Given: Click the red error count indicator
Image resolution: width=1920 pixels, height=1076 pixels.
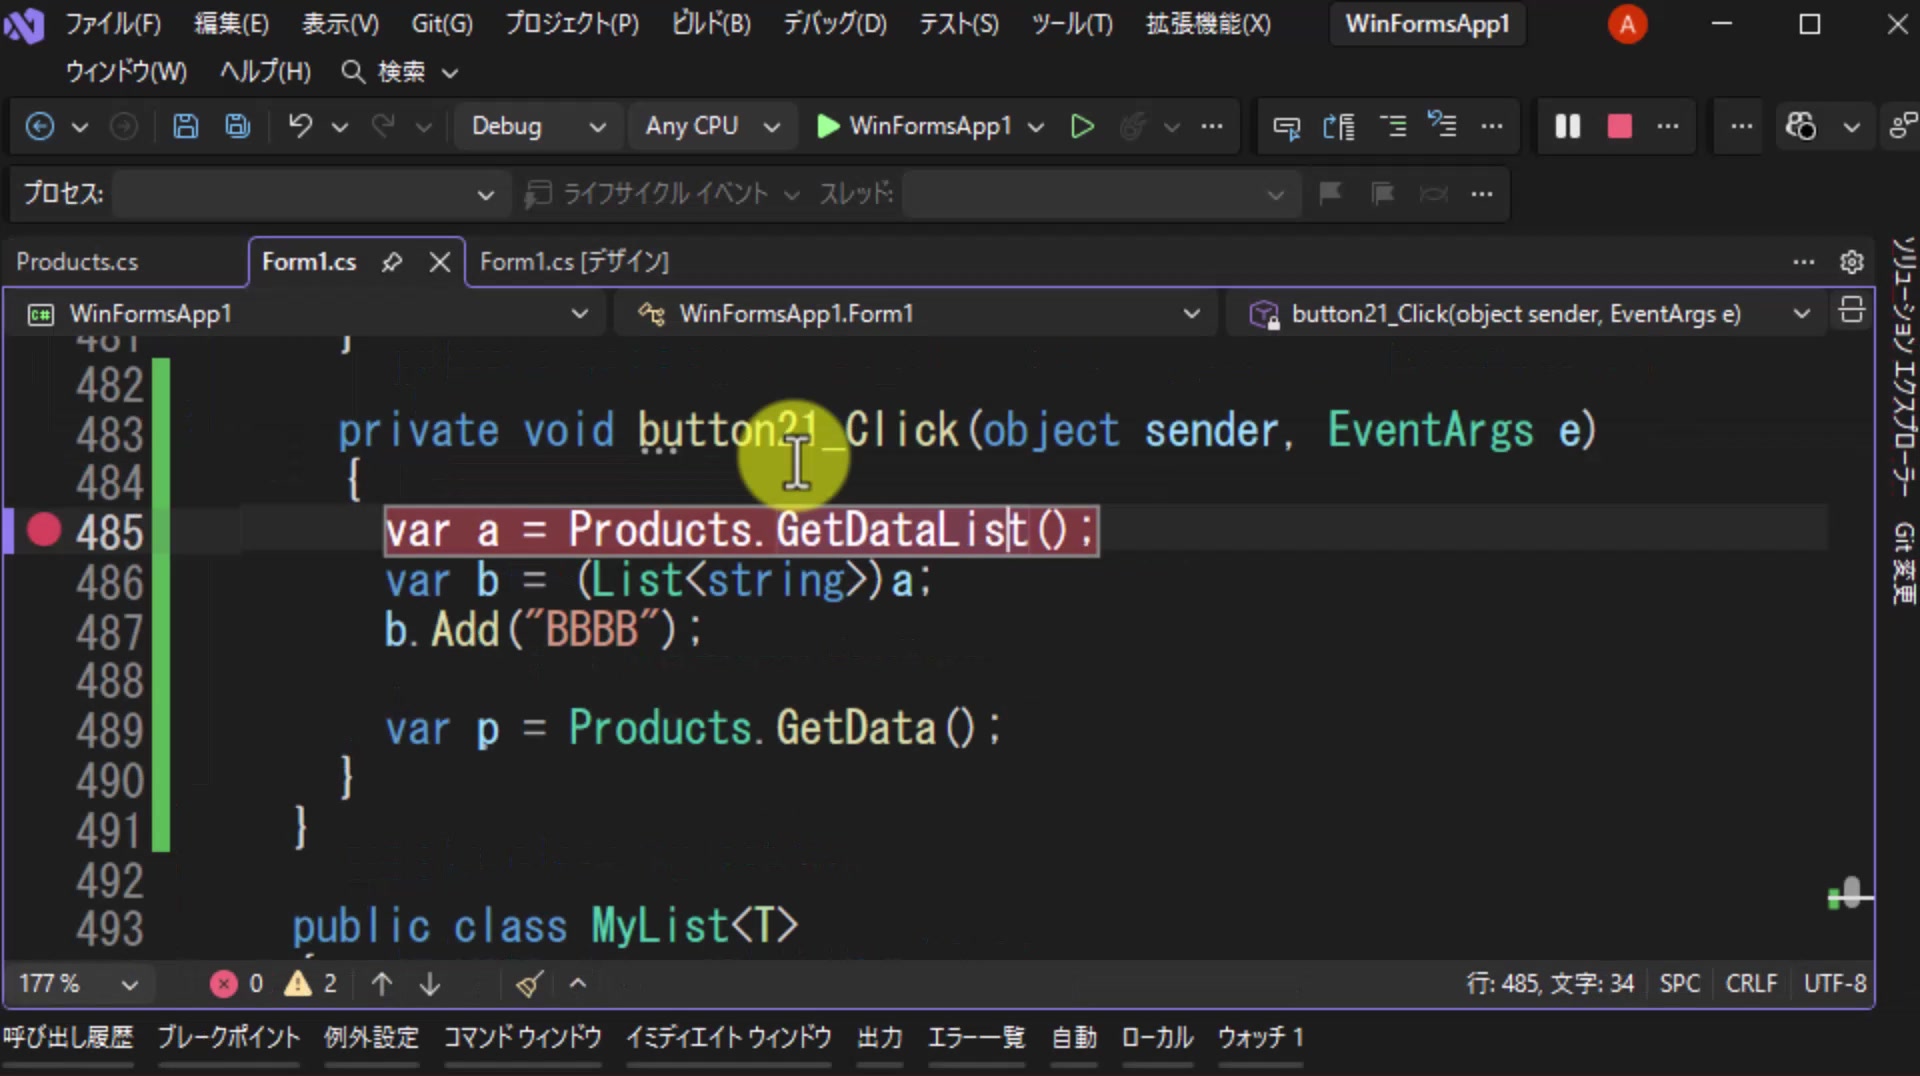Looking at the screenshot, I should click(237, 984).
